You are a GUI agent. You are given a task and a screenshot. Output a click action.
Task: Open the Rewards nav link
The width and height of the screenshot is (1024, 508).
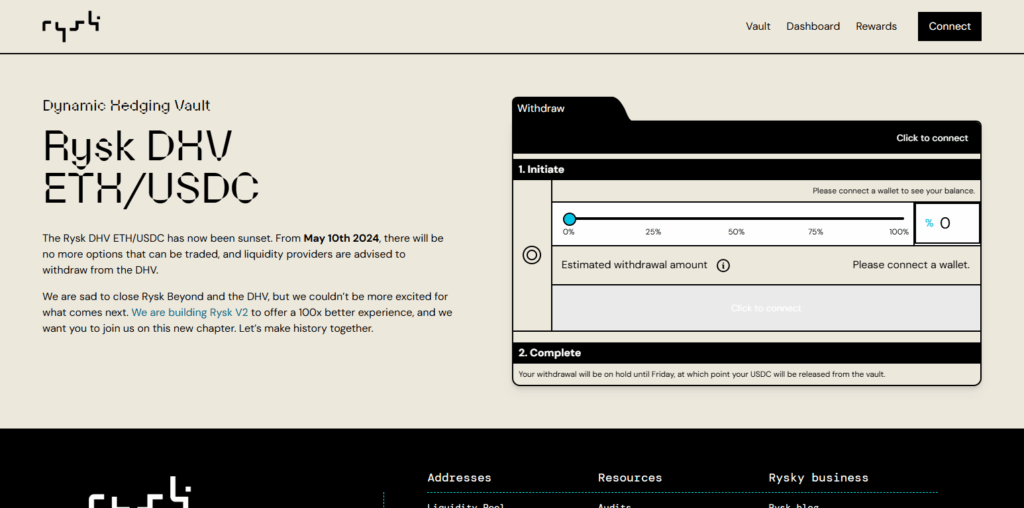click(x=876, y=26)
